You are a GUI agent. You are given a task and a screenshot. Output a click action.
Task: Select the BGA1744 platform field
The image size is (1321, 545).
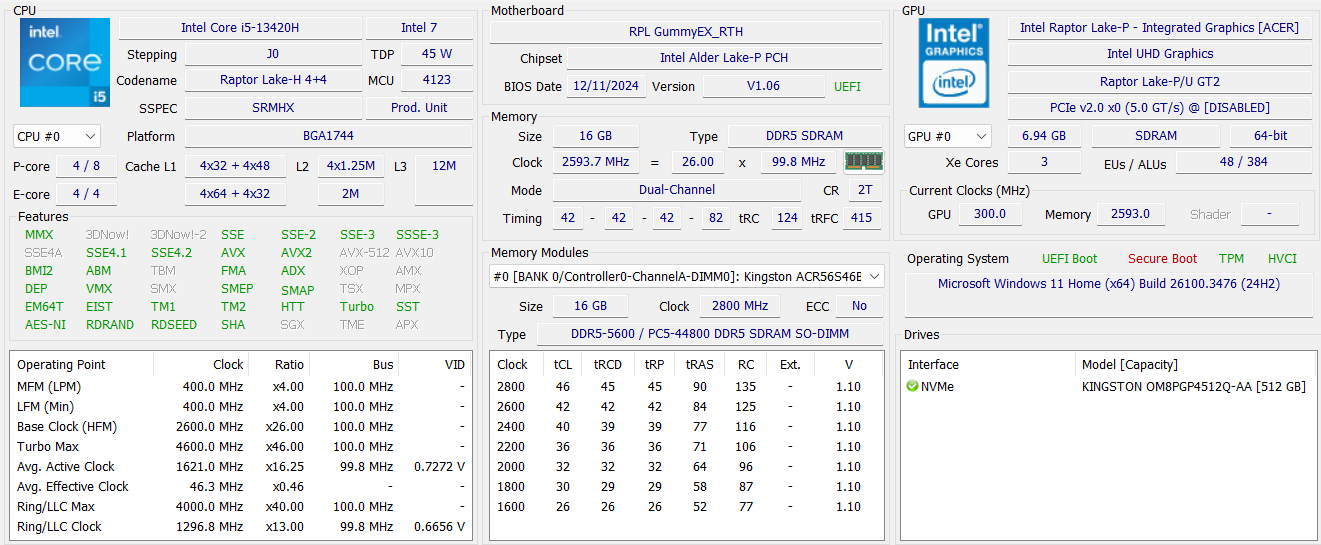click(328, 136)
